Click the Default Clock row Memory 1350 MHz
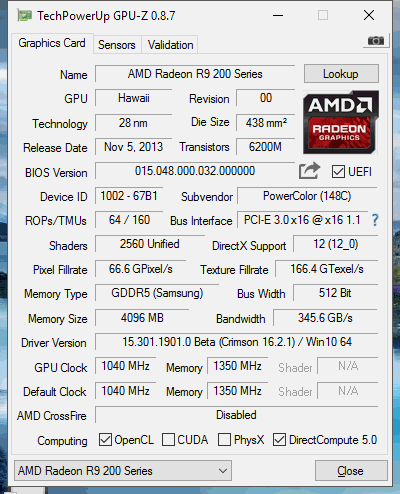This screenshot has height=494, width=400. point(237,391)
